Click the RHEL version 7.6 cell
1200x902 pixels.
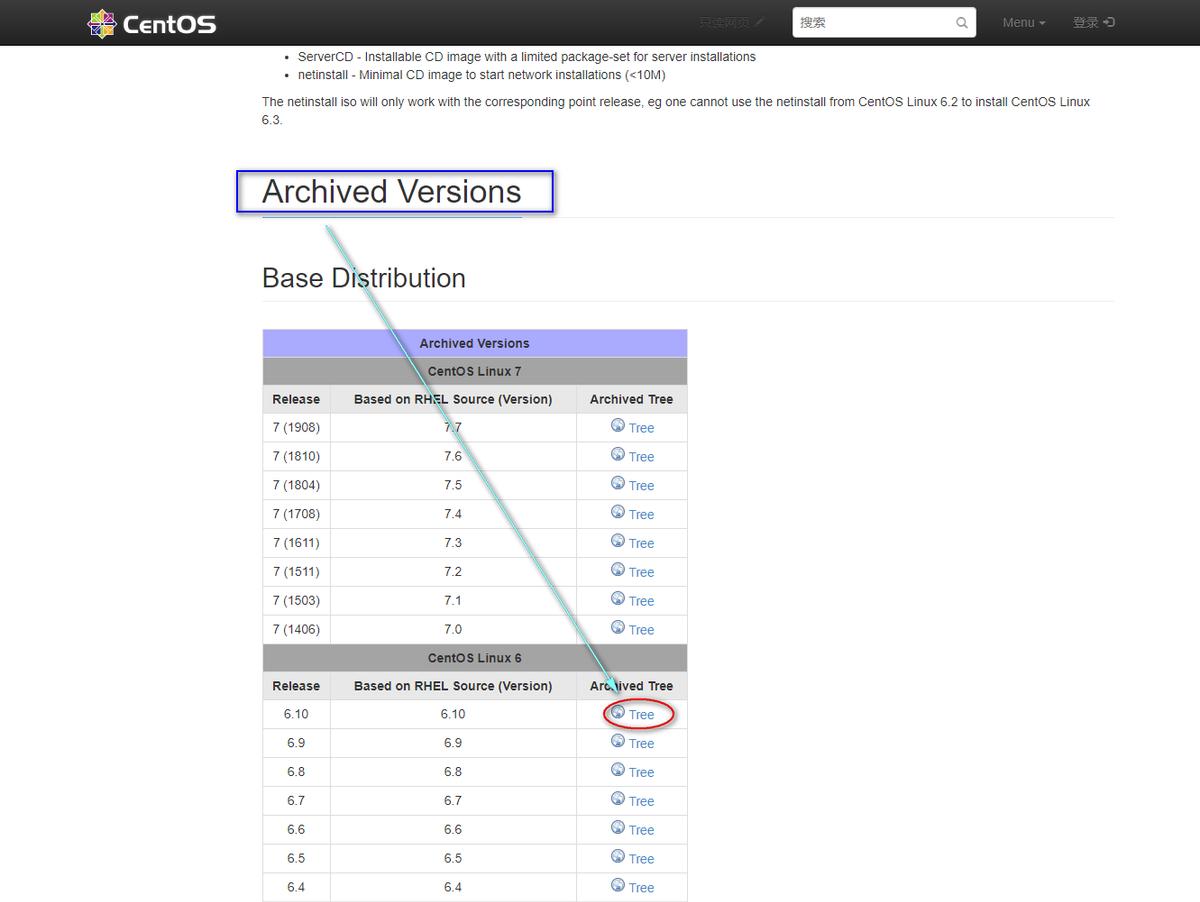click(453, 457)
